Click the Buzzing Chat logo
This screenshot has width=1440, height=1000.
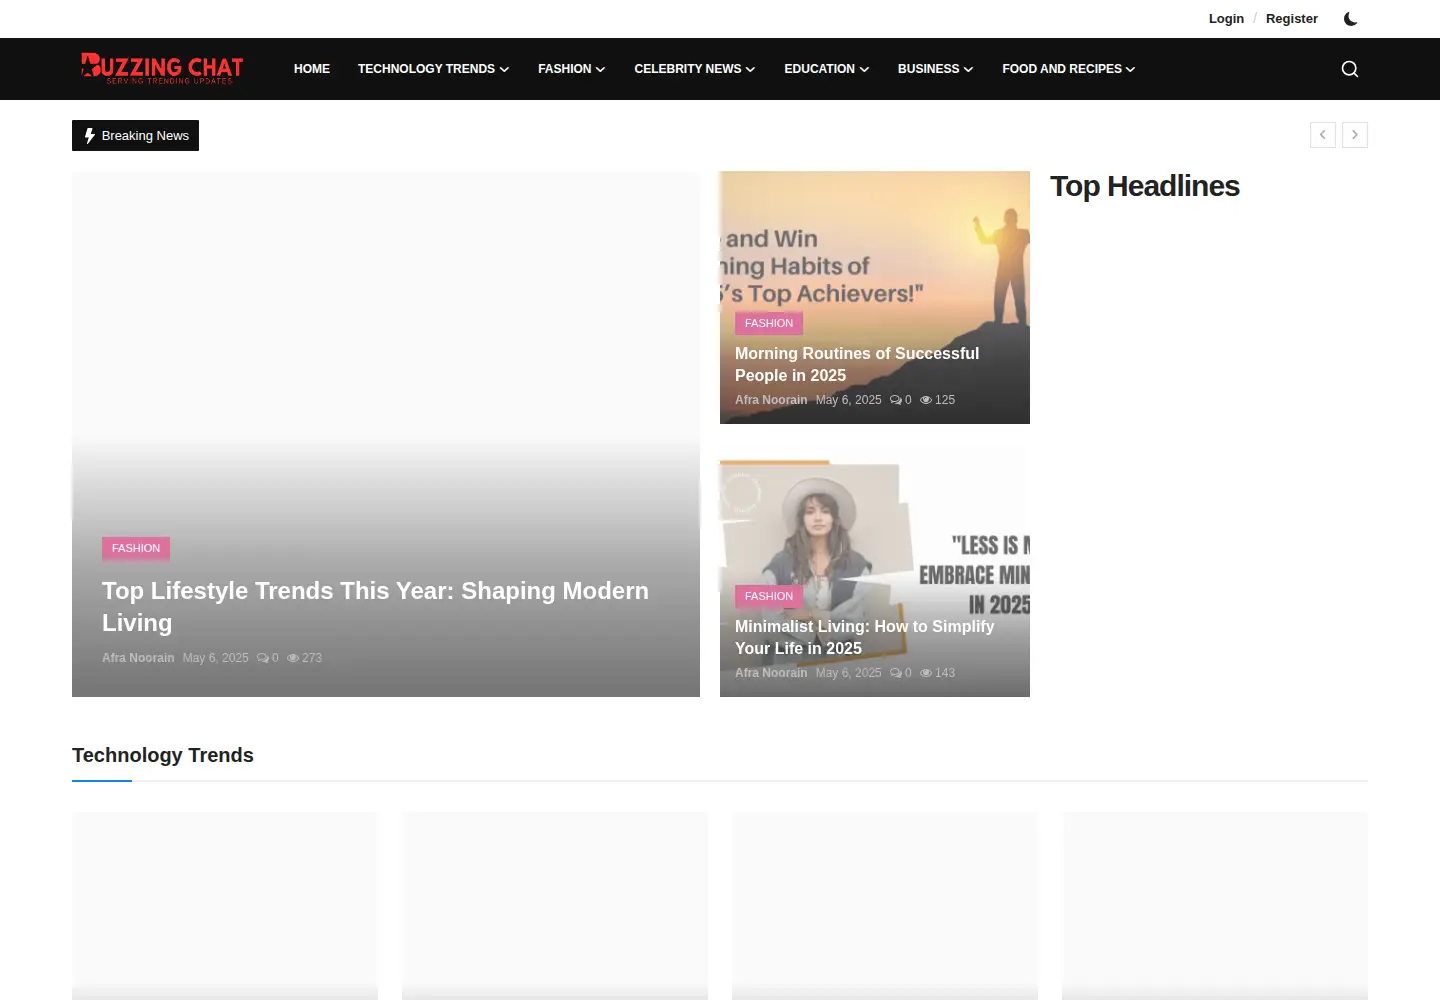(x=162, y=68)
